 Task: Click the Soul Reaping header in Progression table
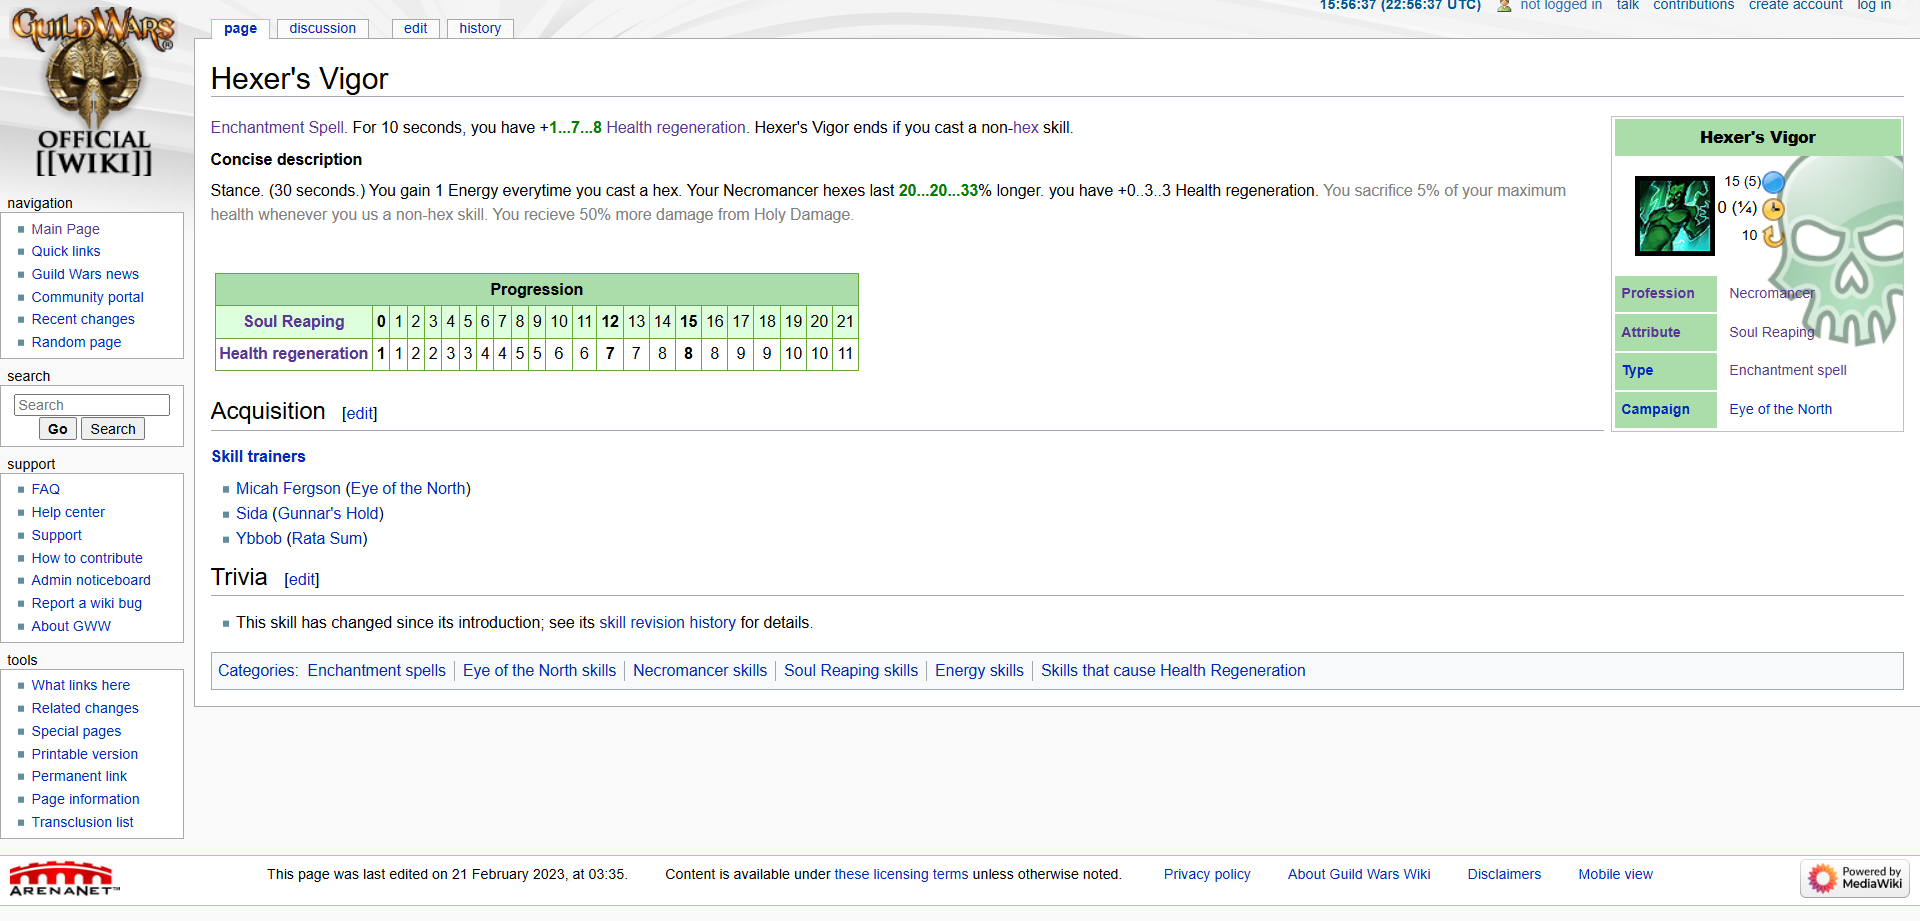[x=294, y=321]
